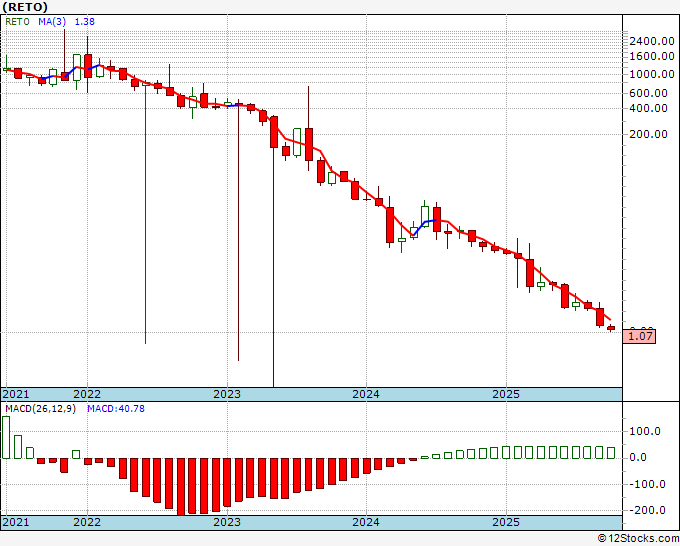
Task: Click the 1000.00 price axis label
Action: (x=652, y=74)
